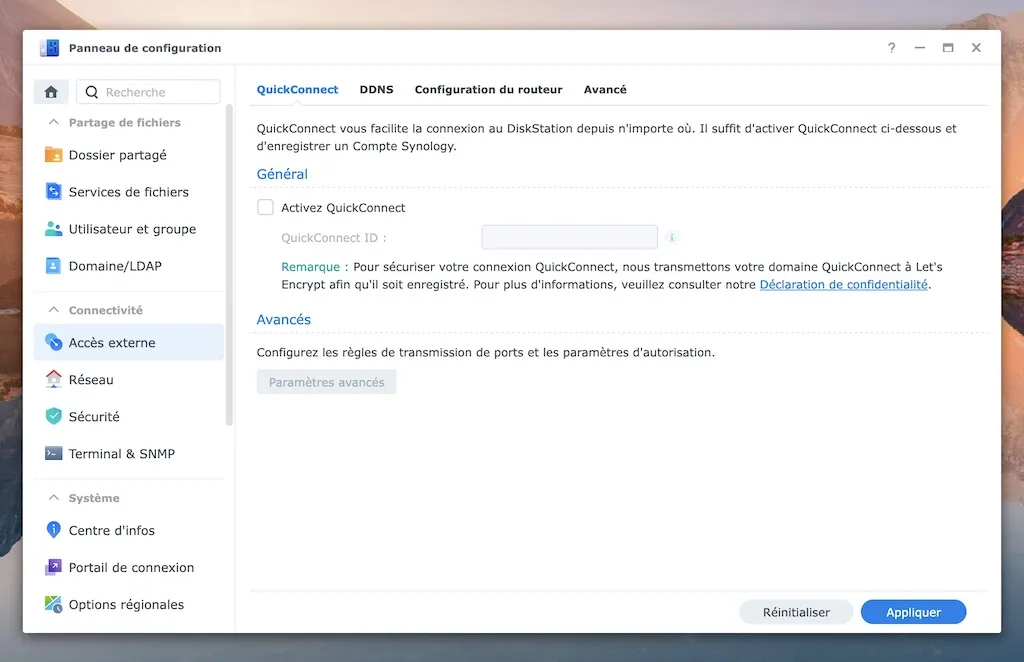Screen dimensions: 1024x662
Task: Click the QuickConnect ID info icon
Action: tap(672, 238)
